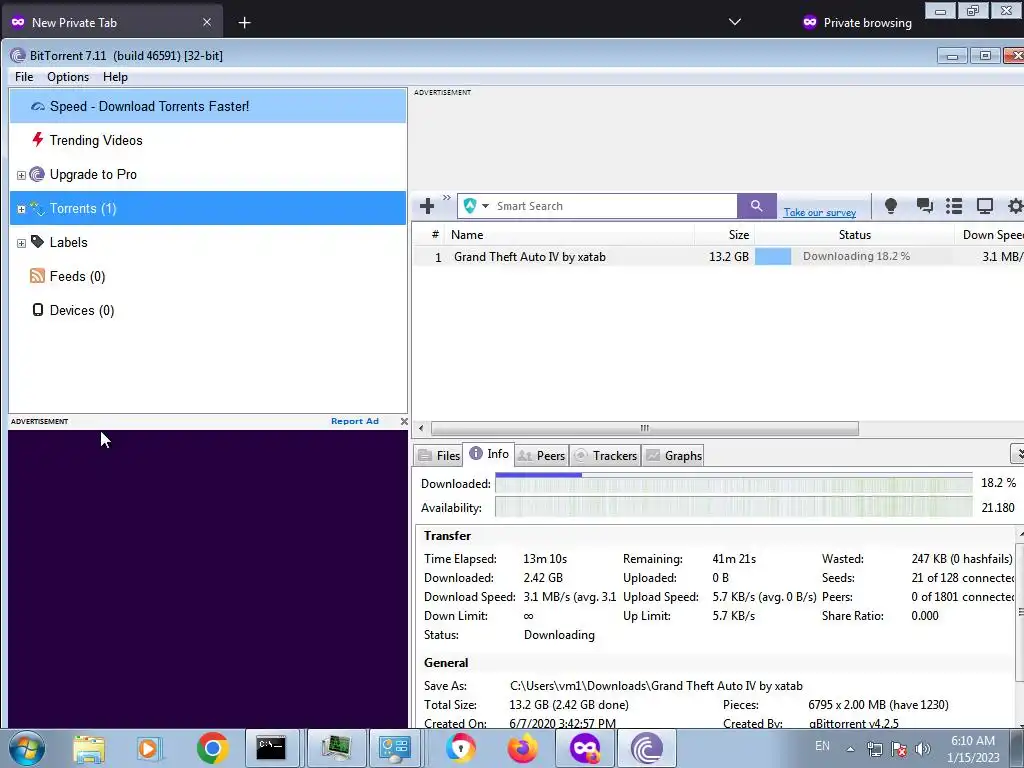The width and height of the screenshot is (1024, 768).
Task: Click the Smart Search magnifier button
Action: [x=756, y=206]
